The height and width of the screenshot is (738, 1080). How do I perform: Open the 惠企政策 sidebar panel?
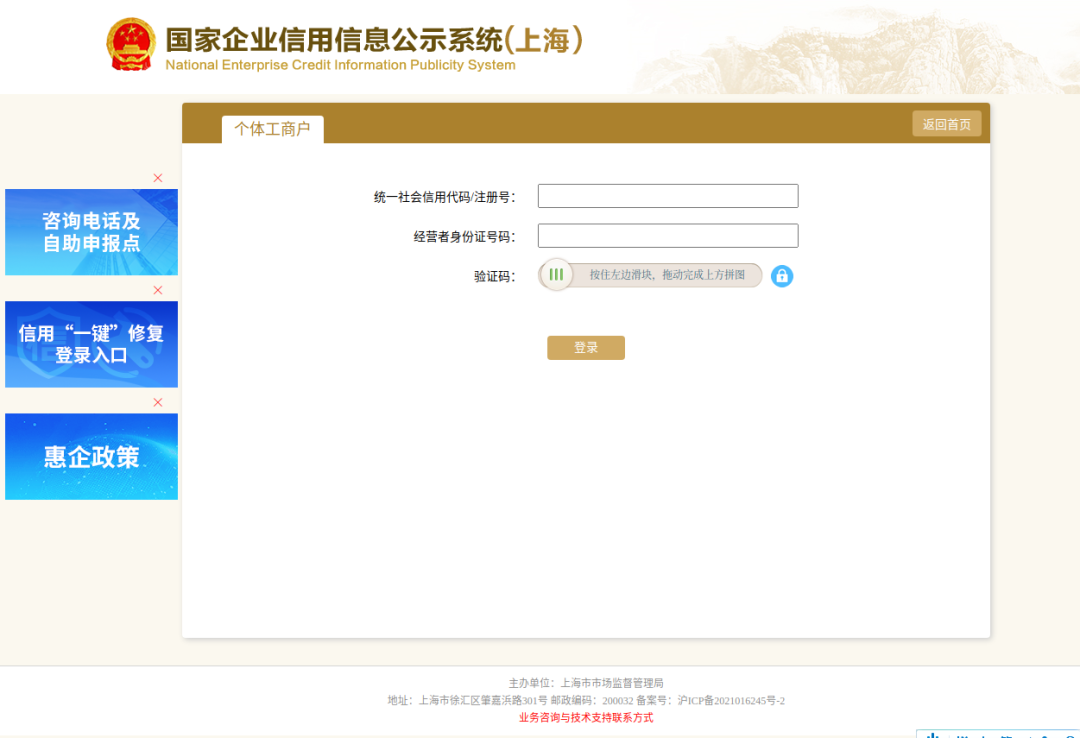[x=91, y=456]
